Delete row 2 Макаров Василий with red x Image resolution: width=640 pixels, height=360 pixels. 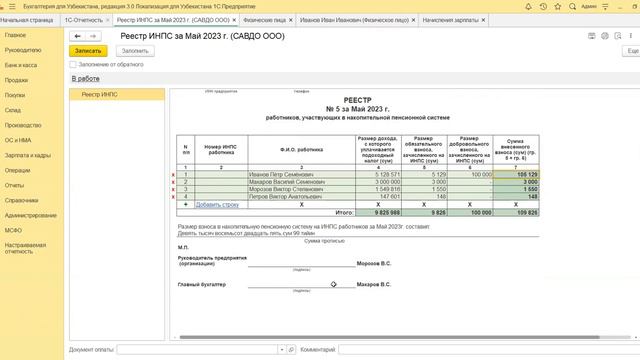point(173,182)
